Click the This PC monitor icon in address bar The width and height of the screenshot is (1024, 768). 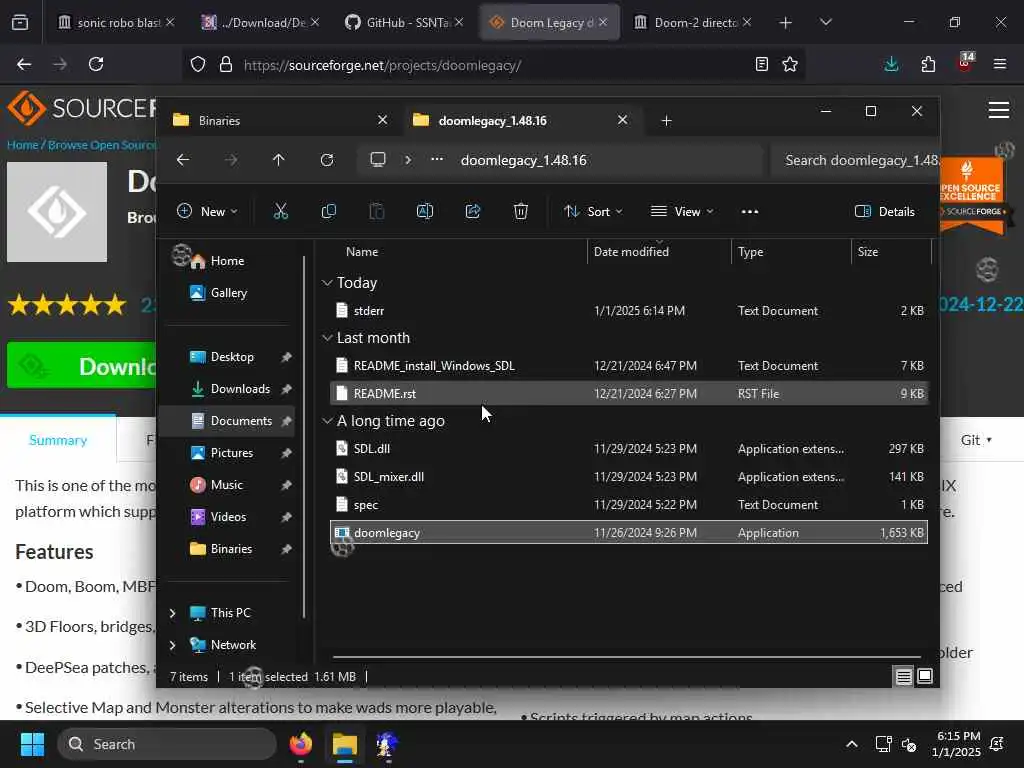tap(377, 159)
